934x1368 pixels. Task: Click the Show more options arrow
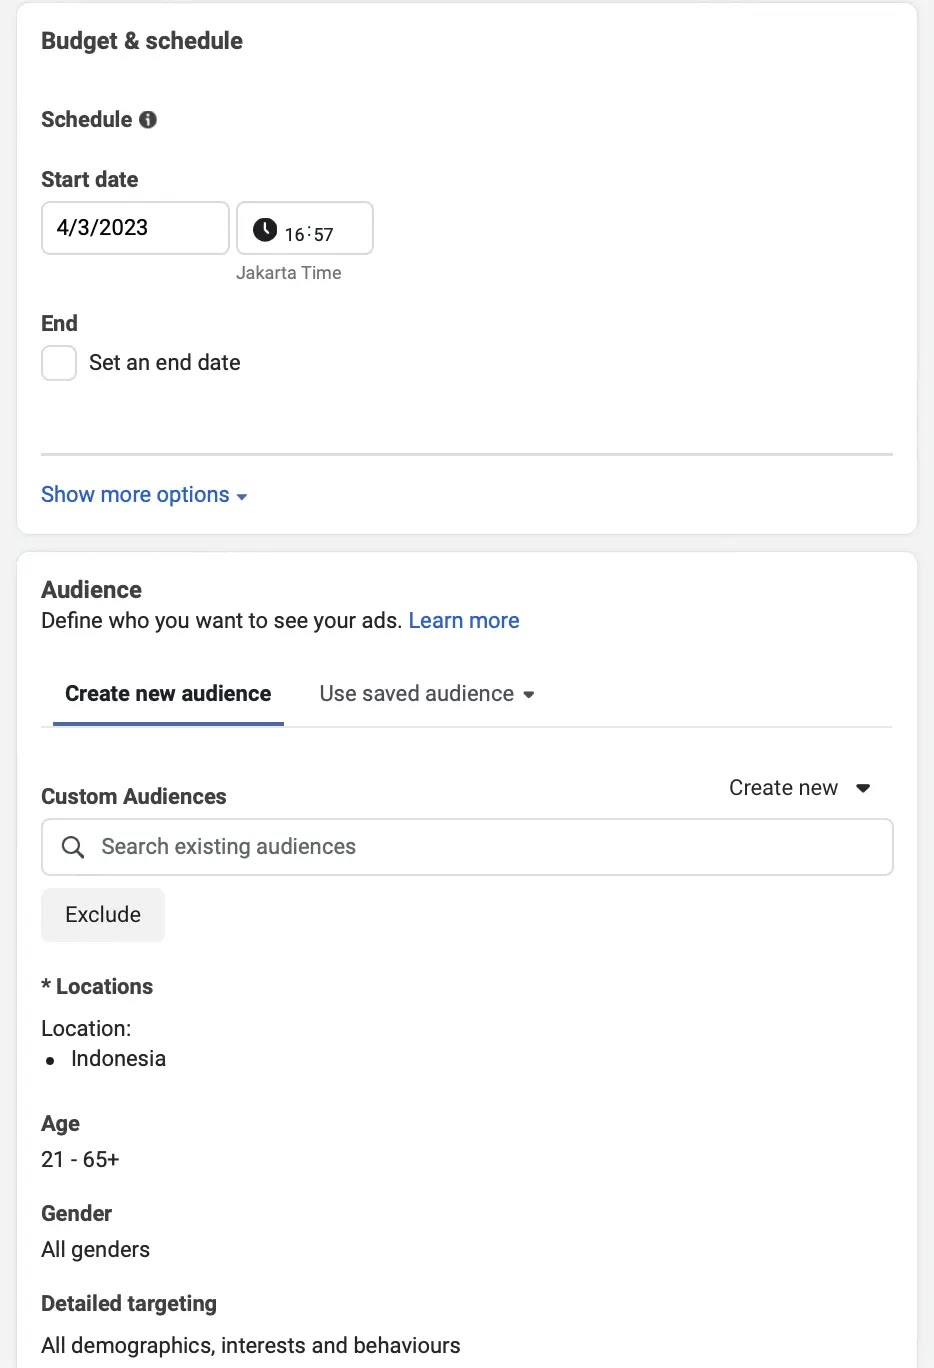click(242, 496)
